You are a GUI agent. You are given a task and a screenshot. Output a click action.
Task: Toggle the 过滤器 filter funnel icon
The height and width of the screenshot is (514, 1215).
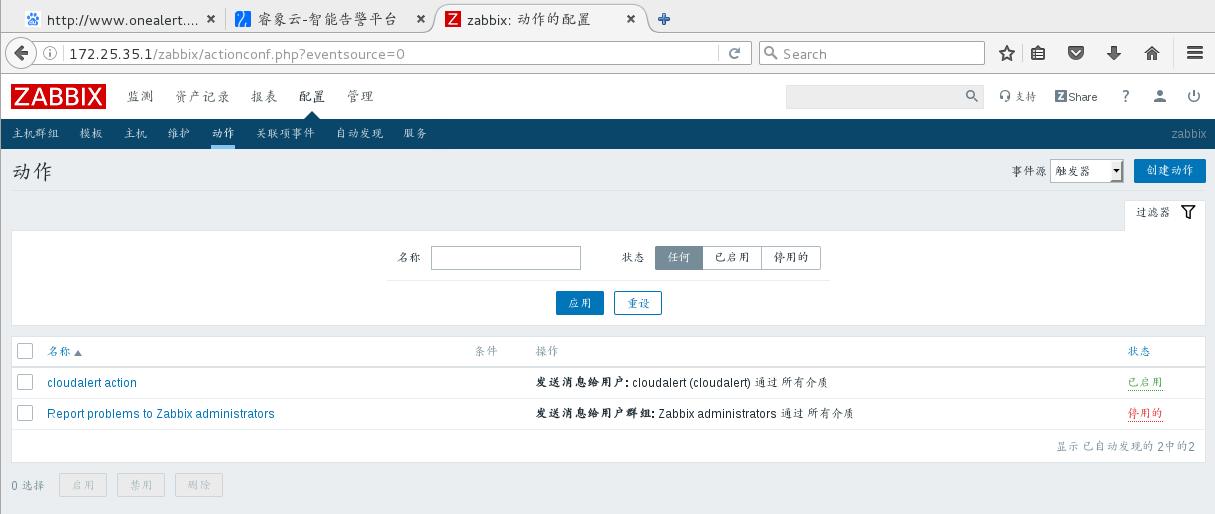coord(1188,212)
